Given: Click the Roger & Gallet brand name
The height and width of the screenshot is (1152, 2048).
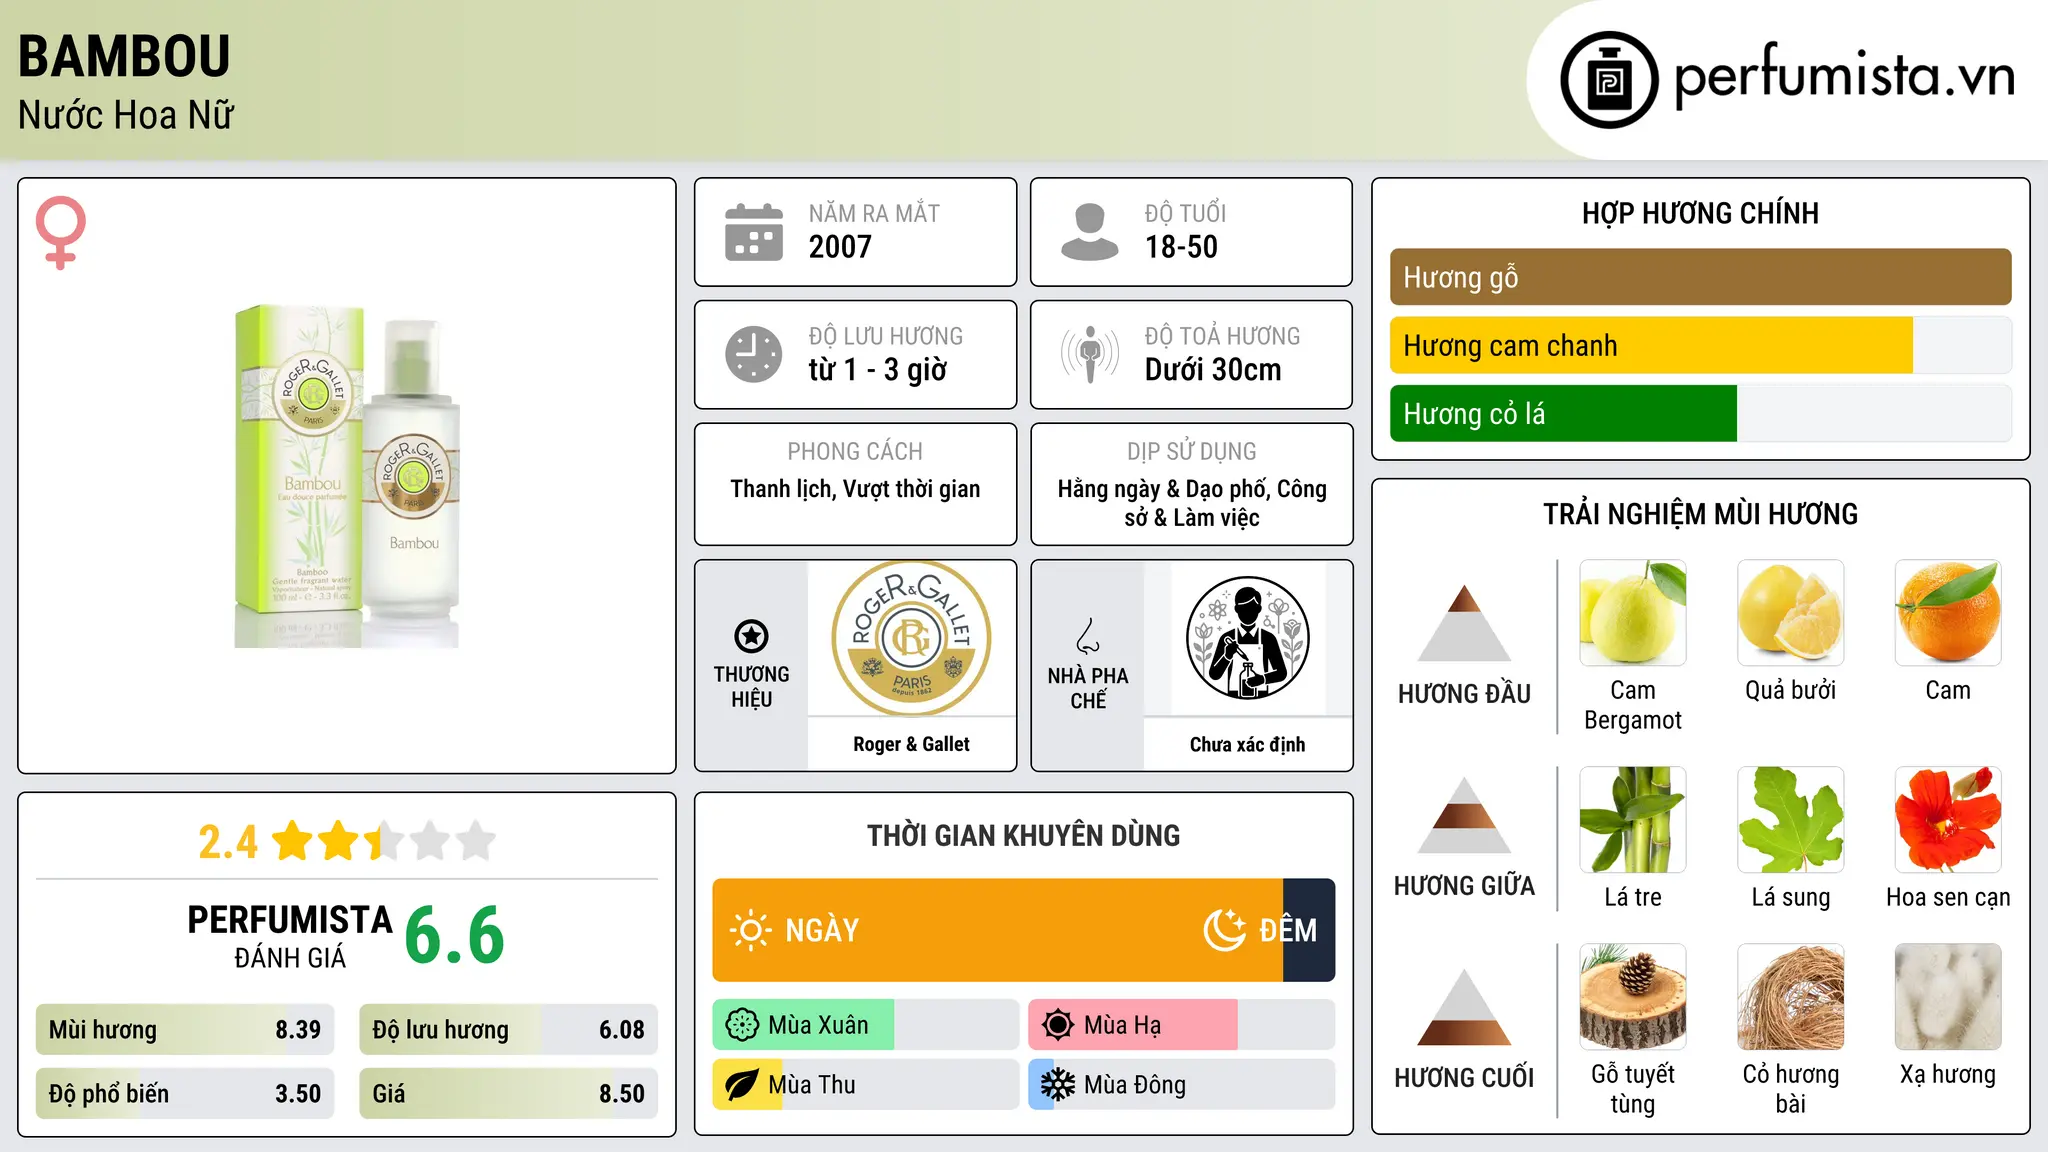Looking at the screenshot, I should pos(911,744).
